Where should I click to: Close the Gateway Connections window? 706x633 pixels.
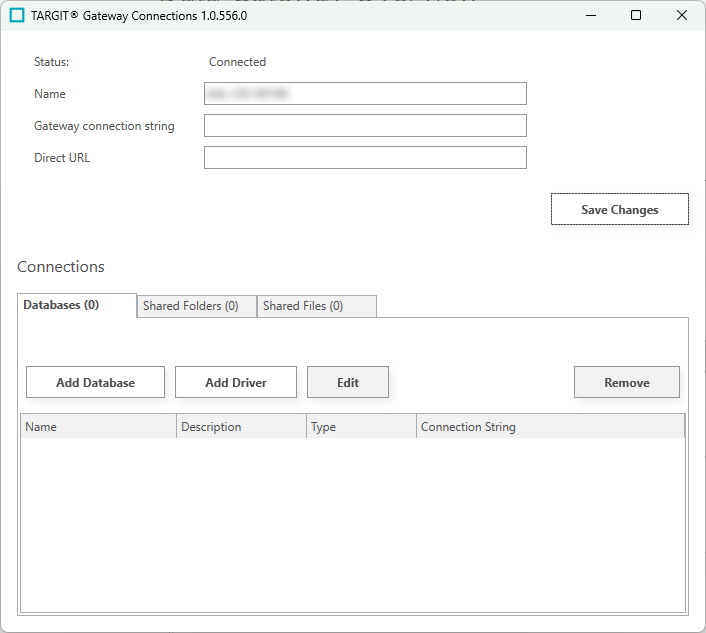click(682, 15)
